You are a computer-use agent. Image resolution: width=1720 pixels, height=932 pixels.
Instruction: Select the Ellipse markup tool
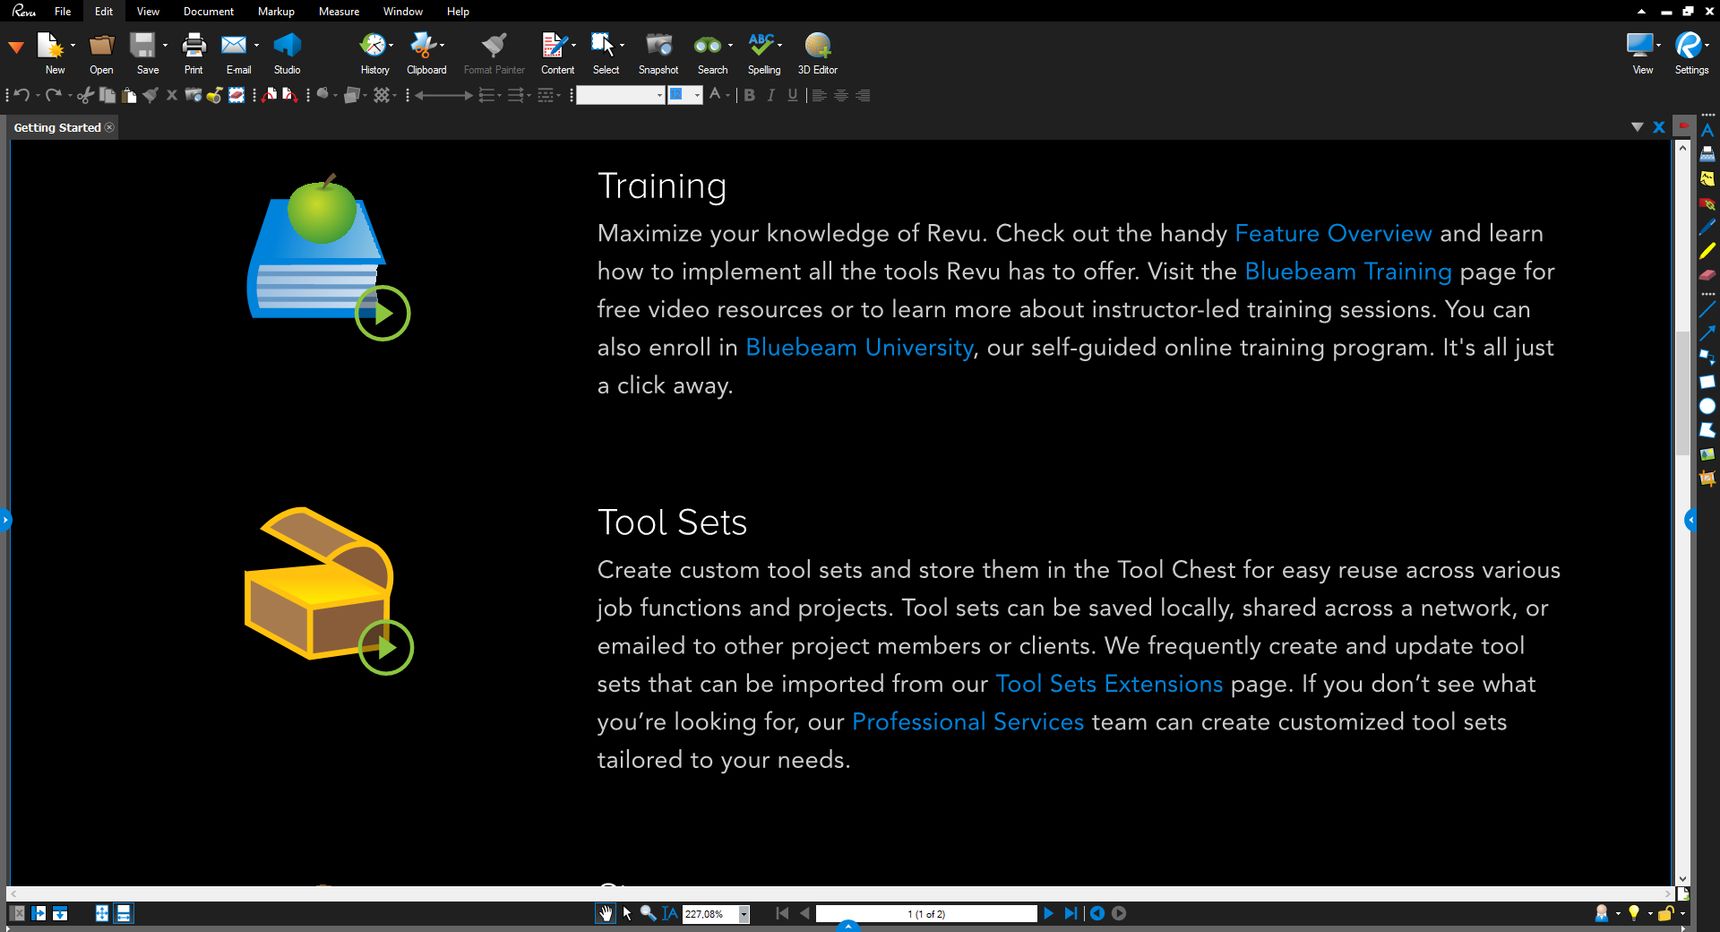coord(1707,406)
